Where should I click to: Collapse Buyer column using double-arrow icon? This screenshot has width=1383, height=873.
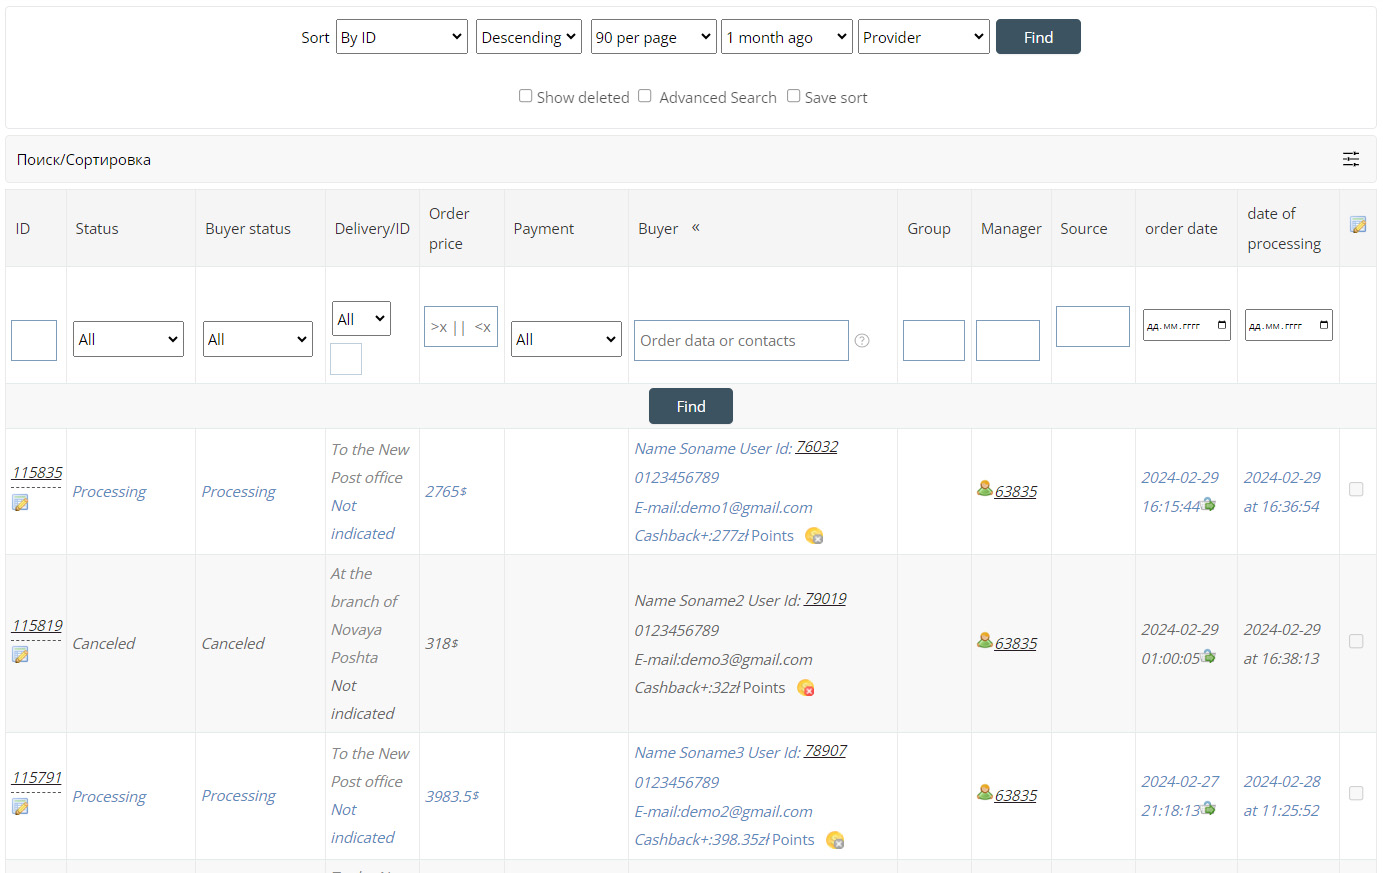[x=696, y=228]
